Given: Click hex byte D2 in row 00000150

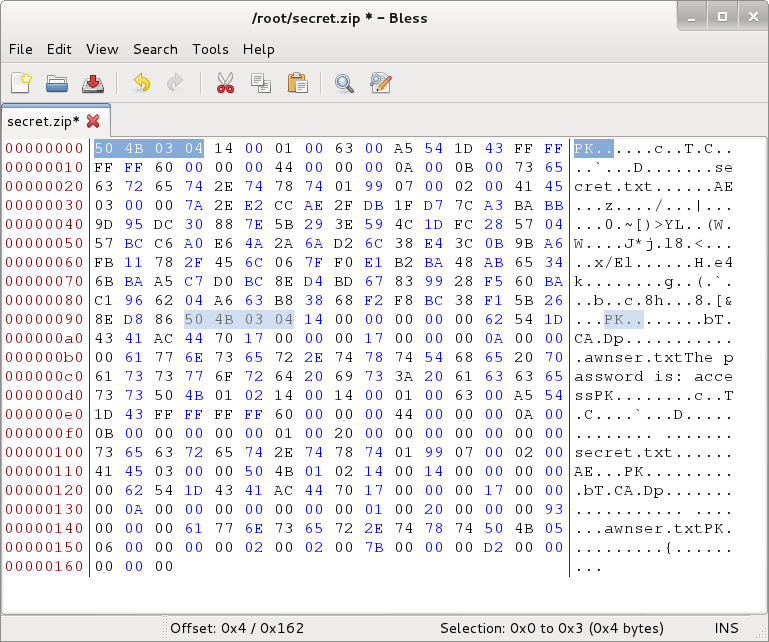Looking at the screenshot, I should coord(493,547).
